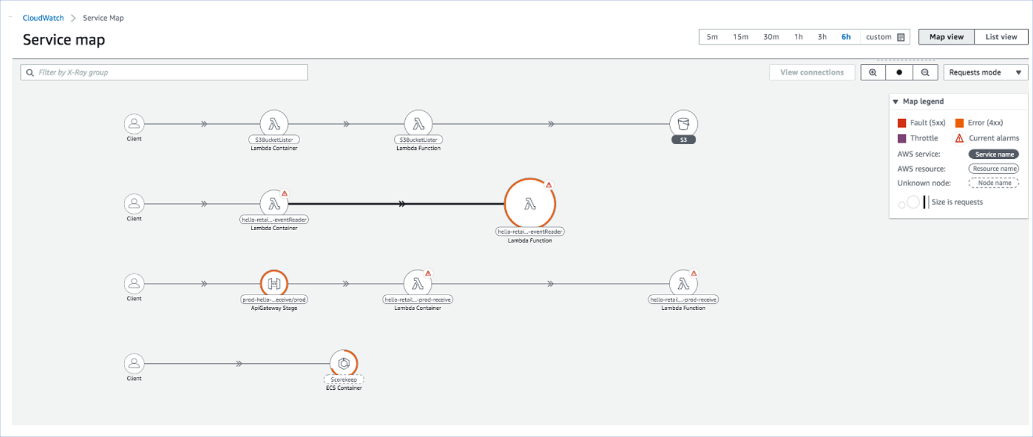This screenshot has width=1033, height=437.
Task: Select the eventReader Lambda Container node
Action: [x=274, y=204]
